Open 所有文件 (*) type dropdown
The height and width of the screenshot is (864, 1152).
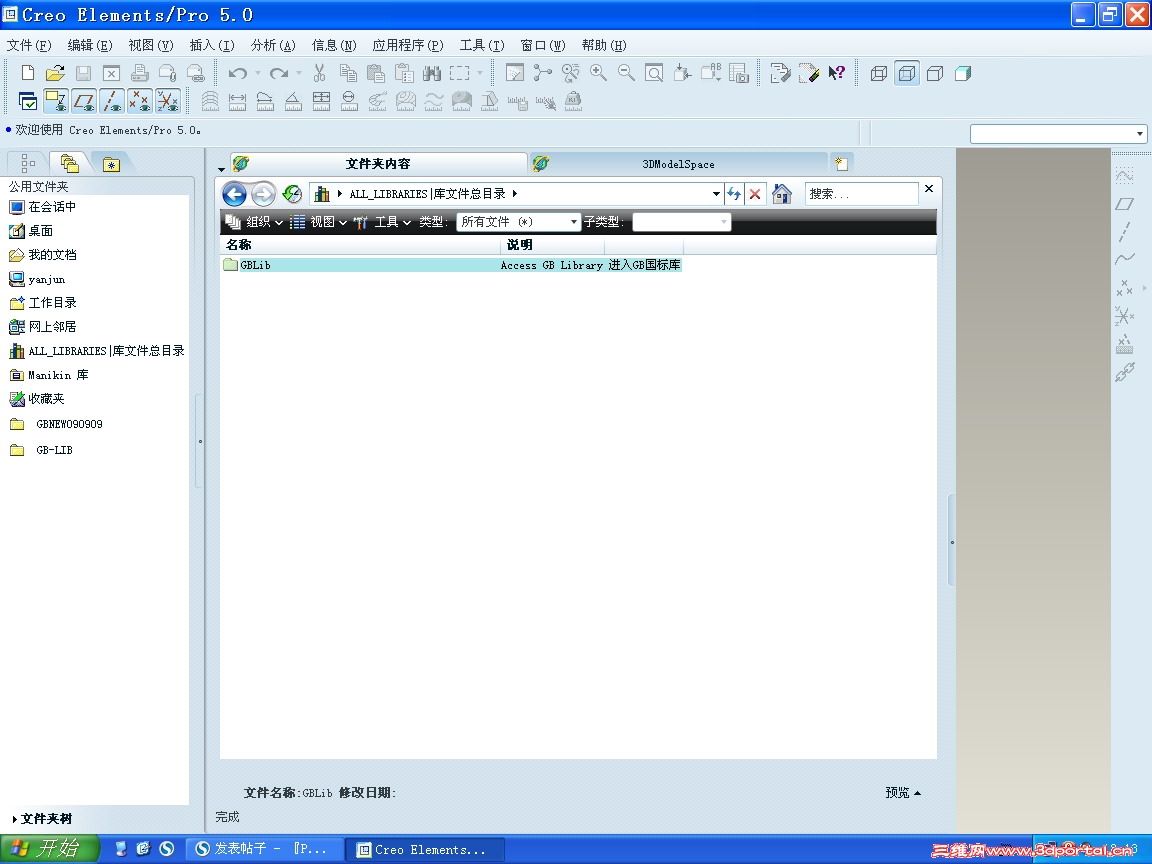(519, 222)
